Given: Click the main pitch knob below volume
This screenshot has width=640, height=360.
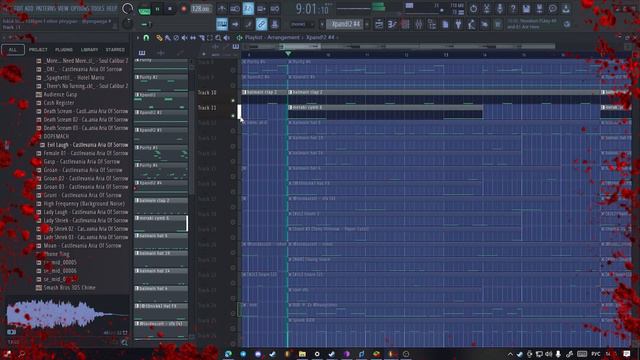Looking at the screenshot, I should [x=127, y=24].
